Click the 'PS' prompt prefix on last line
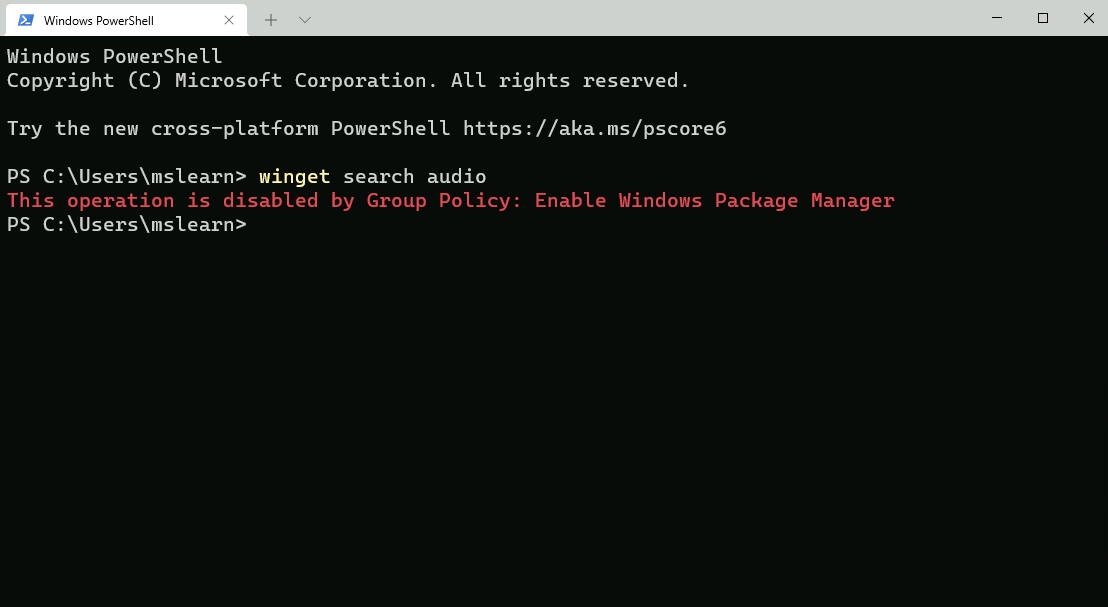 pos(17,224)
